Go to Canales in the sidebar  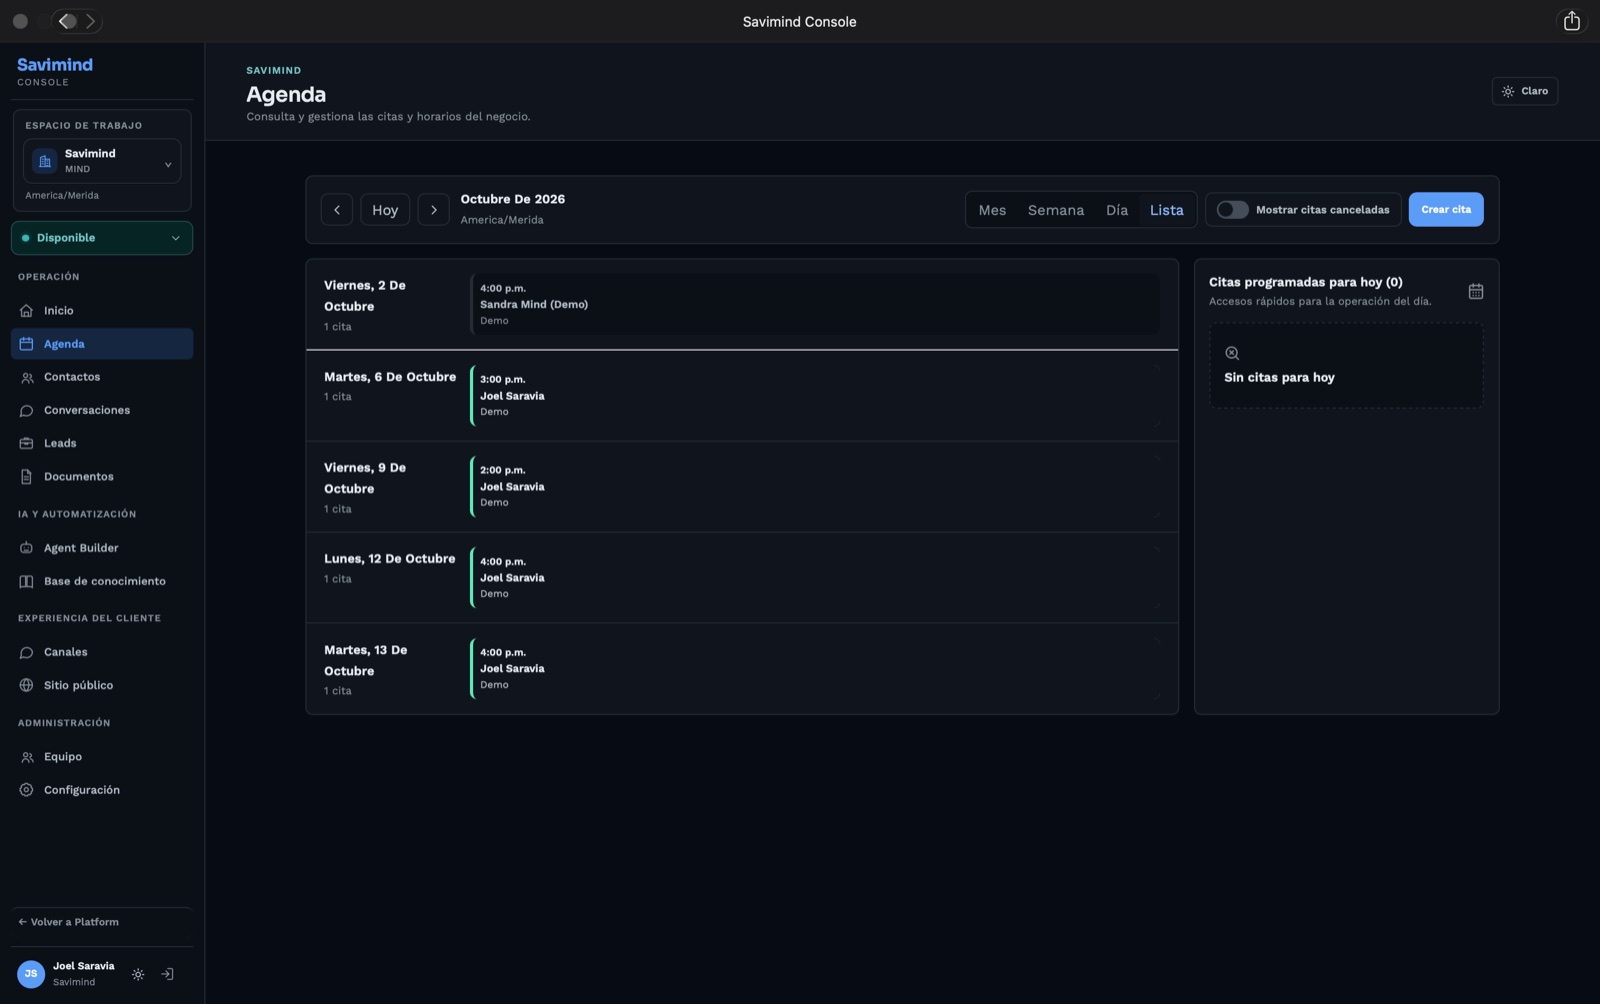(102, 652)
